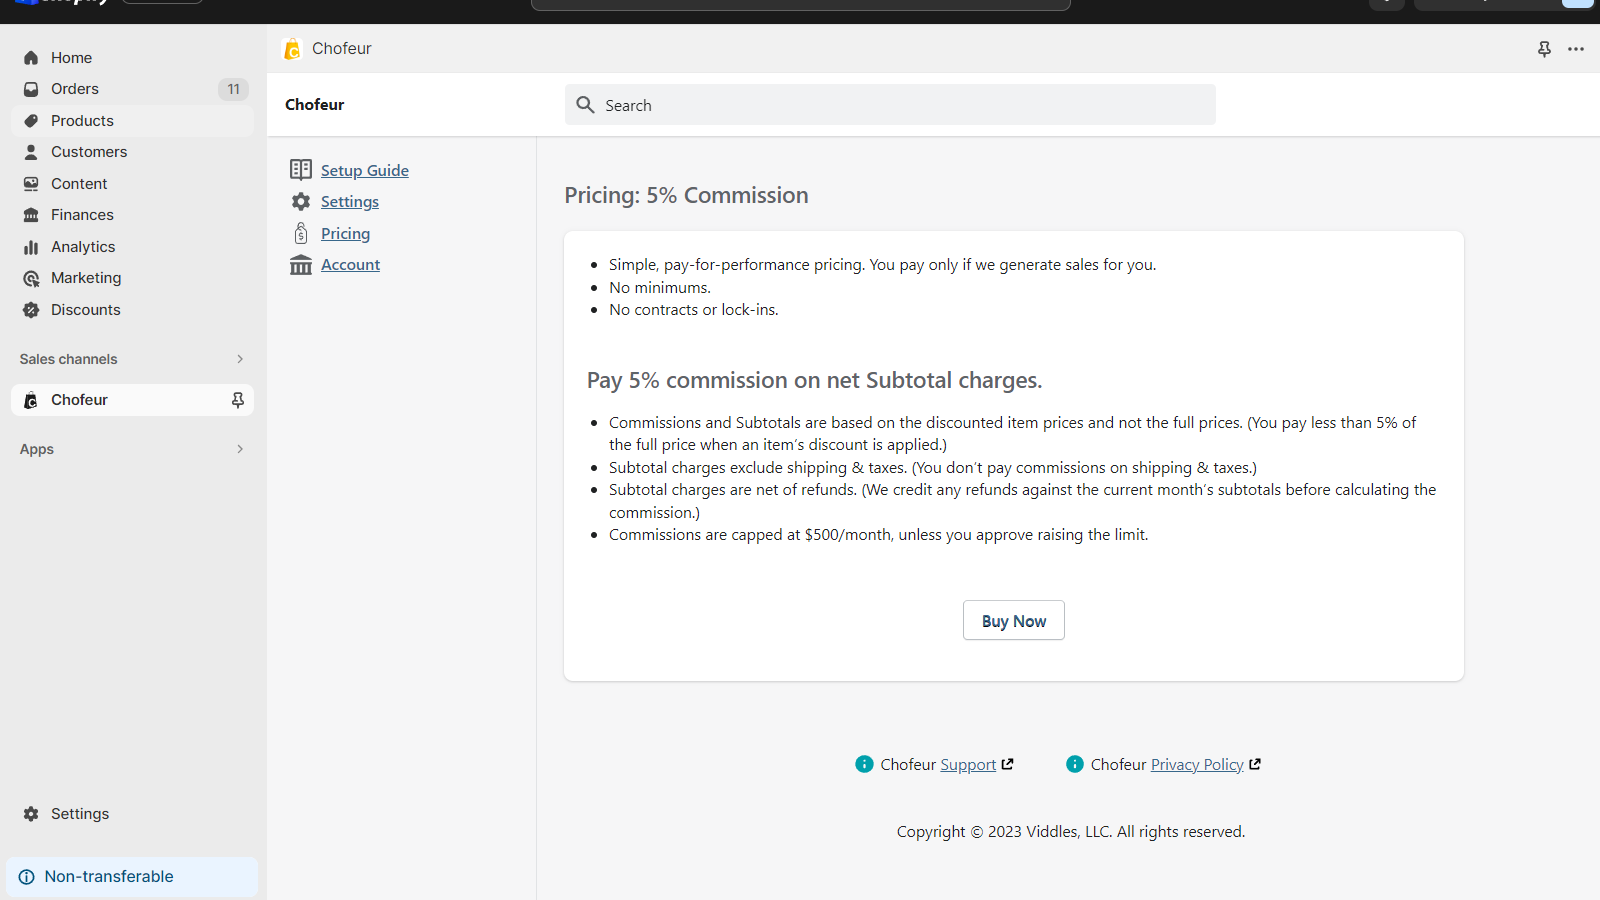Navigate to Customers
Image resolution: width=1600 pixels, height=900 pixels.
132,152
